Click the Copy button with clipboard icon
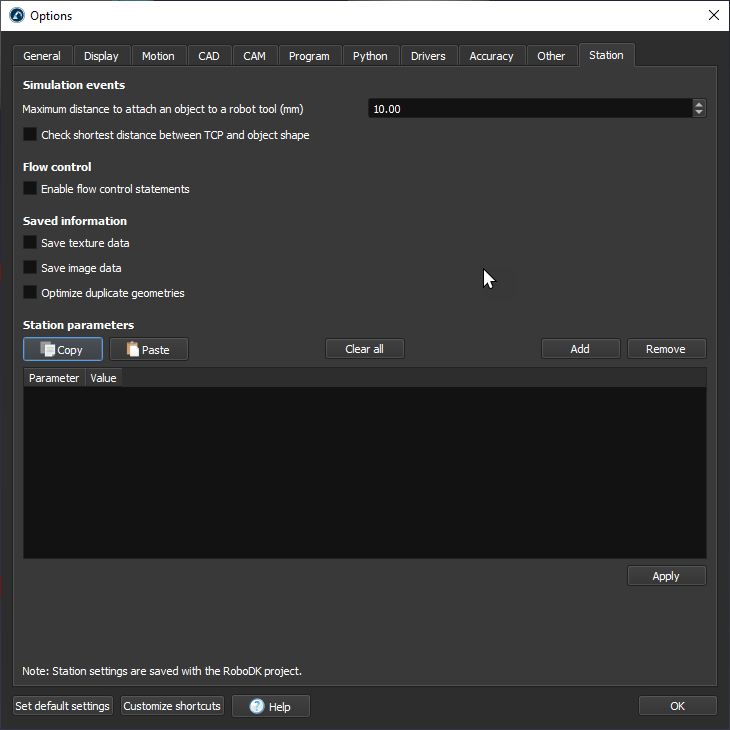730x730 pixels. [x=62, y=349]
